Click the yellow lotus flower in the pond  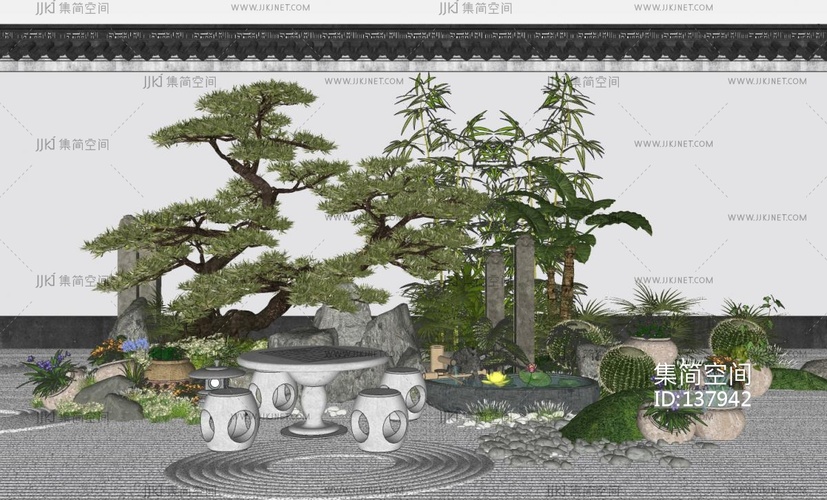[x=495, y=378]
